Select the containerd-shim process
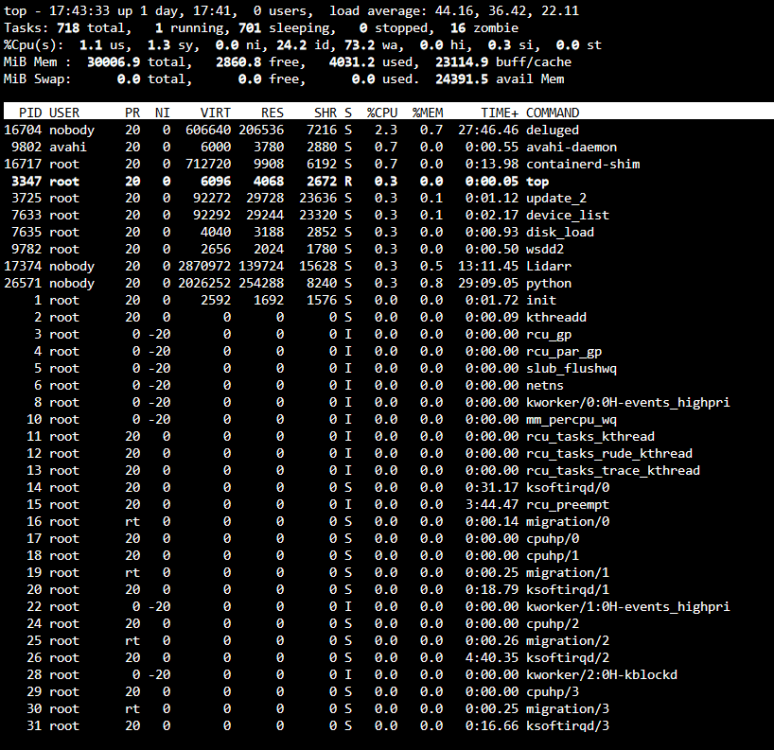The image size is (774, 750). pyautogui.click(x=583, y=164)
